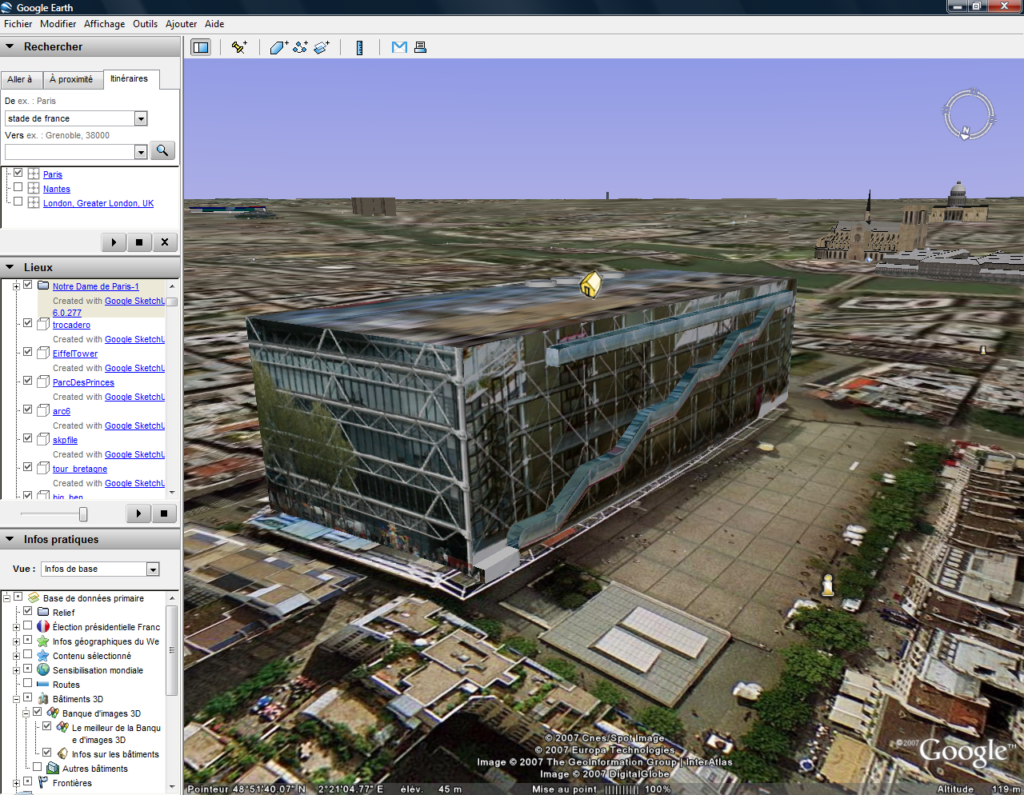1024x795 pixels.
Task: Play the Lieux panel tour
Action: 138,513
